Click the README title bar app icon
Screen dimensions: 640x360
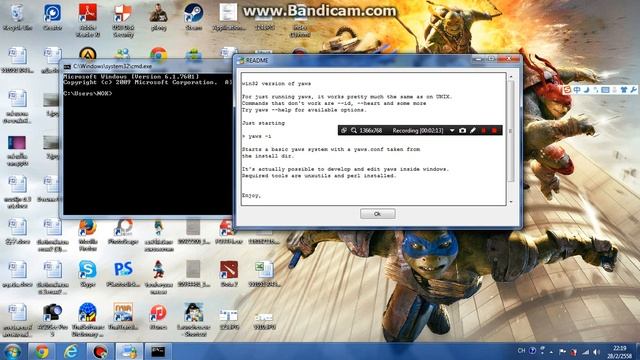[241, 60]
